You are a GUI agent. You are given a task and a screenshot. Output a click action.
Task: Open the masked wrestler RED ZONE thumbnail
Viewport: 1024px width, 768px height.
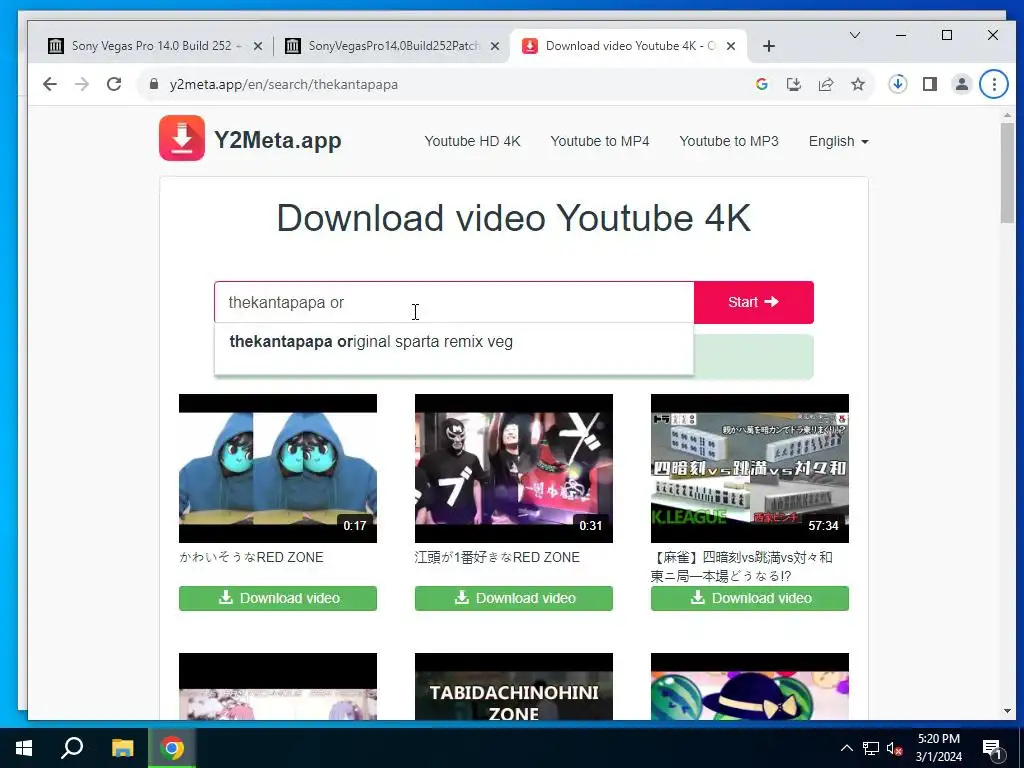point(513,468)
